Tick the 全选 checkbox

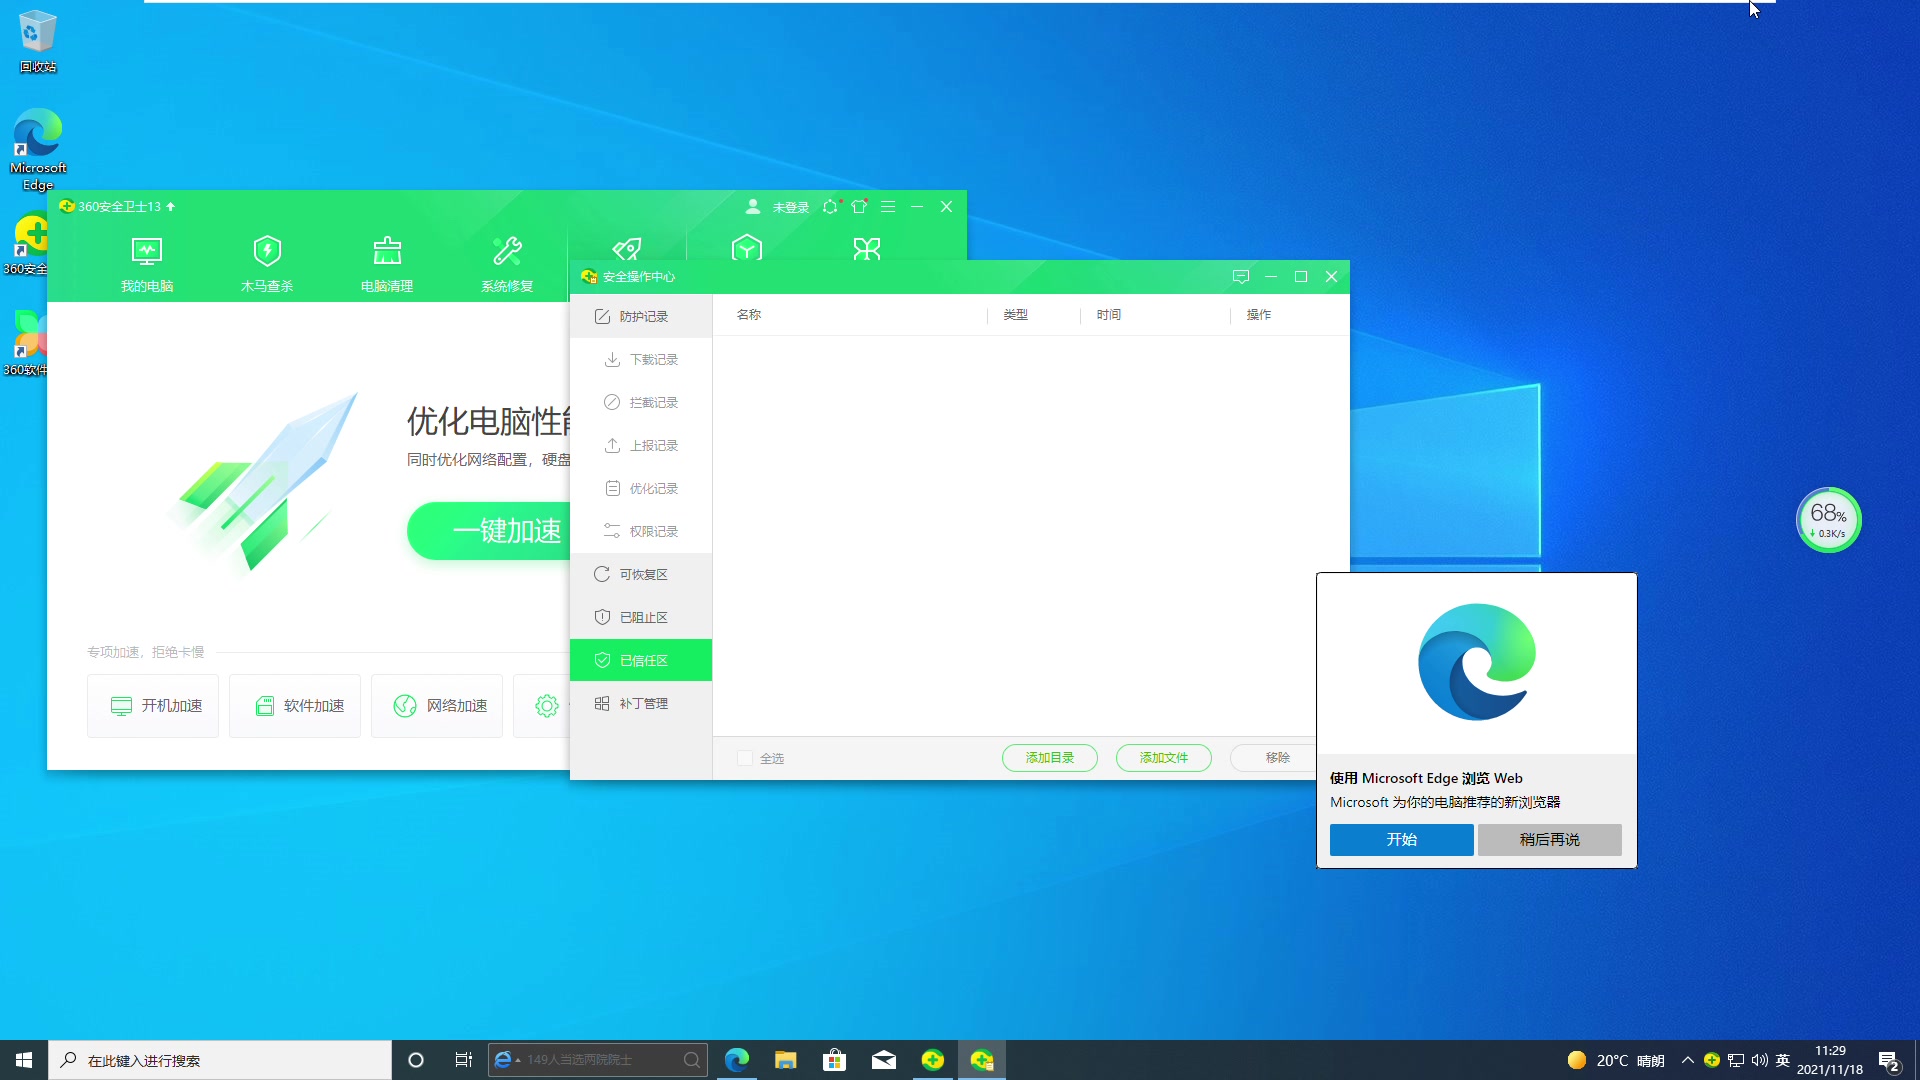click(x=745, y=758)
